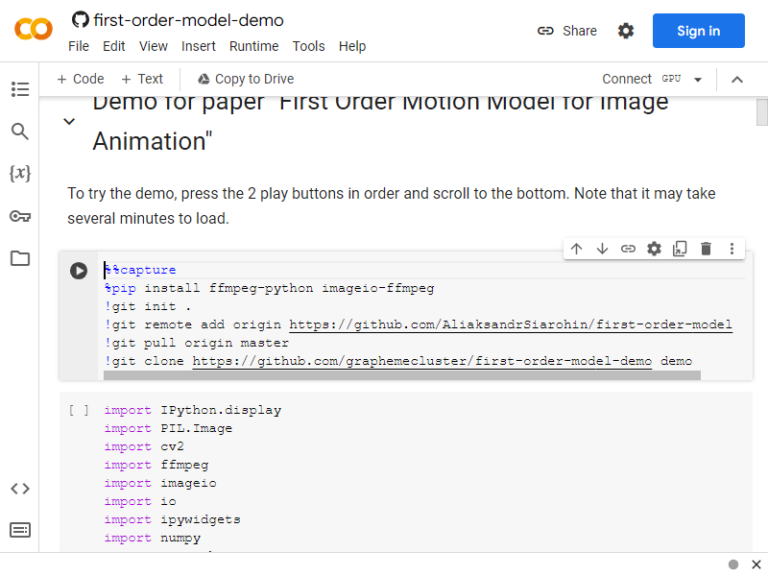Open the variables {x} panel
768x576 pixels.
(x=20, y=173)
